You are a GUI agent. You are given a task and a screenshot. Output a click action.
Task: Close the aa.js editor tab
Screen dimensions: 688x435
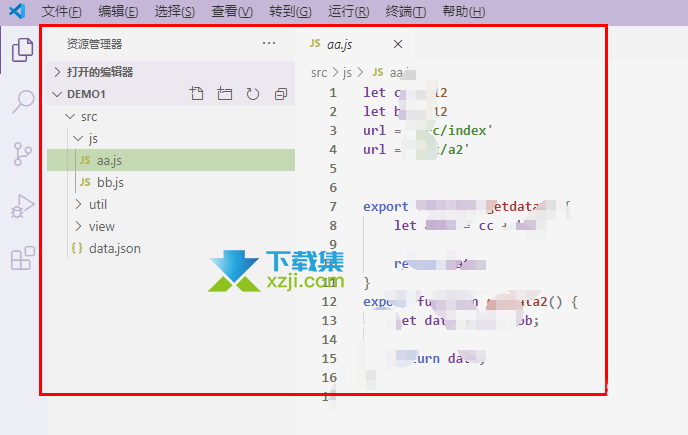click(398, 44)
